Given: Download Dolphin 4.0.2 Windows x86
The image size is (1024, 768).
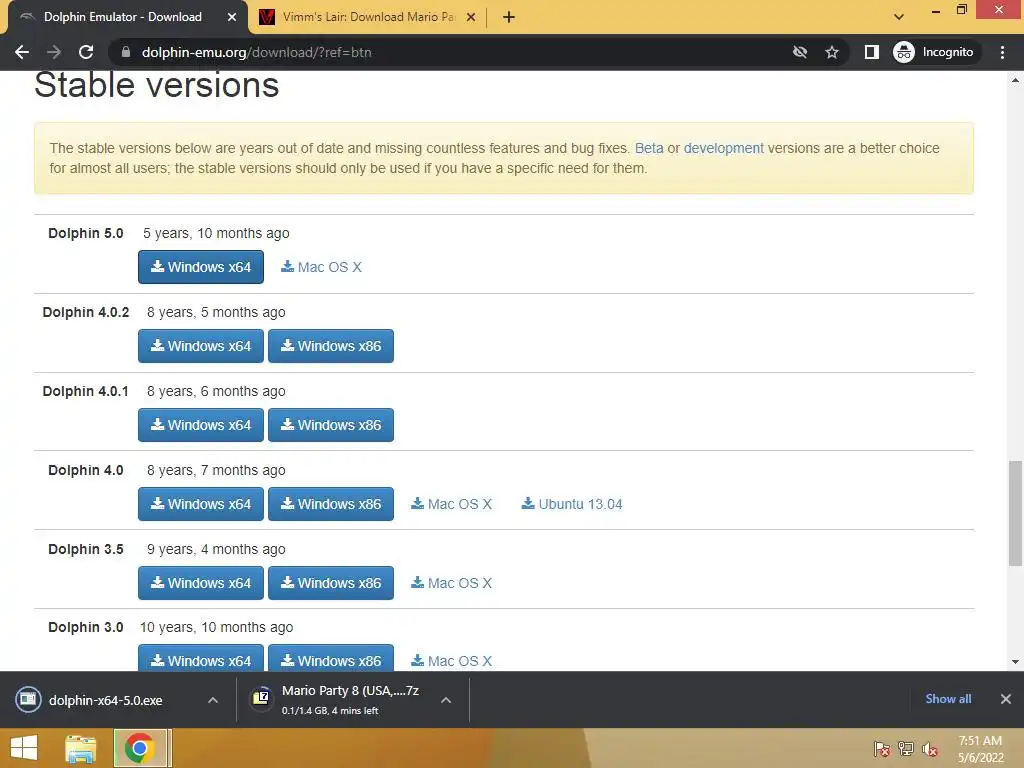Looking at the screenshot, I should (330, 346).
